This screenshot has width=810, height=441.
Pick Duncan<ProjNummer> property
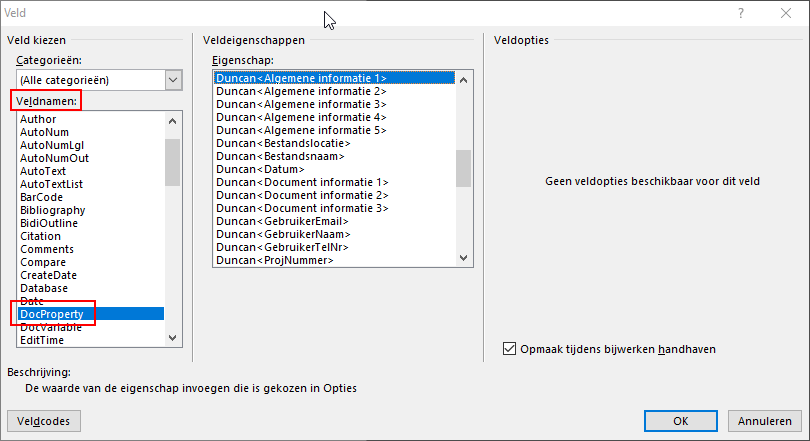274,260
